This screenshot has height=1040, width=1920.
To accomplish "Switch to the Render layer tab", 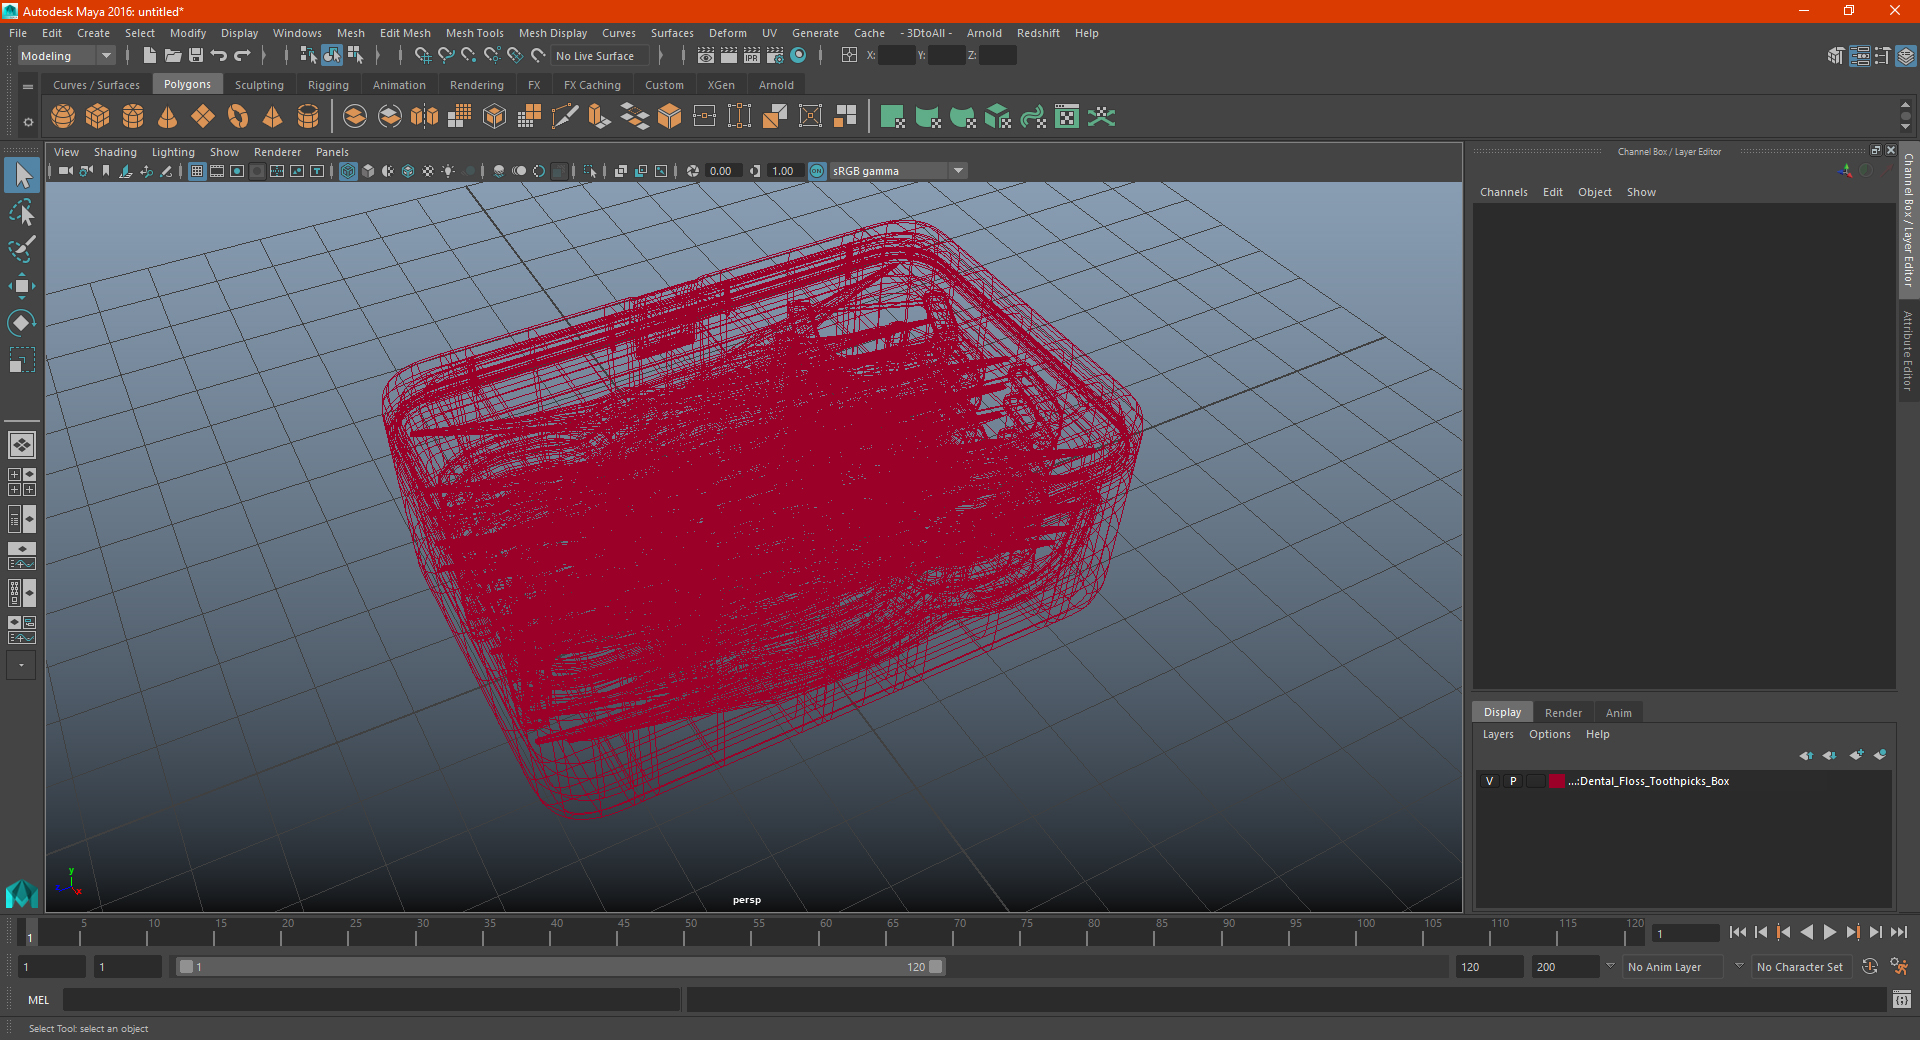I will coord(1563,713).
